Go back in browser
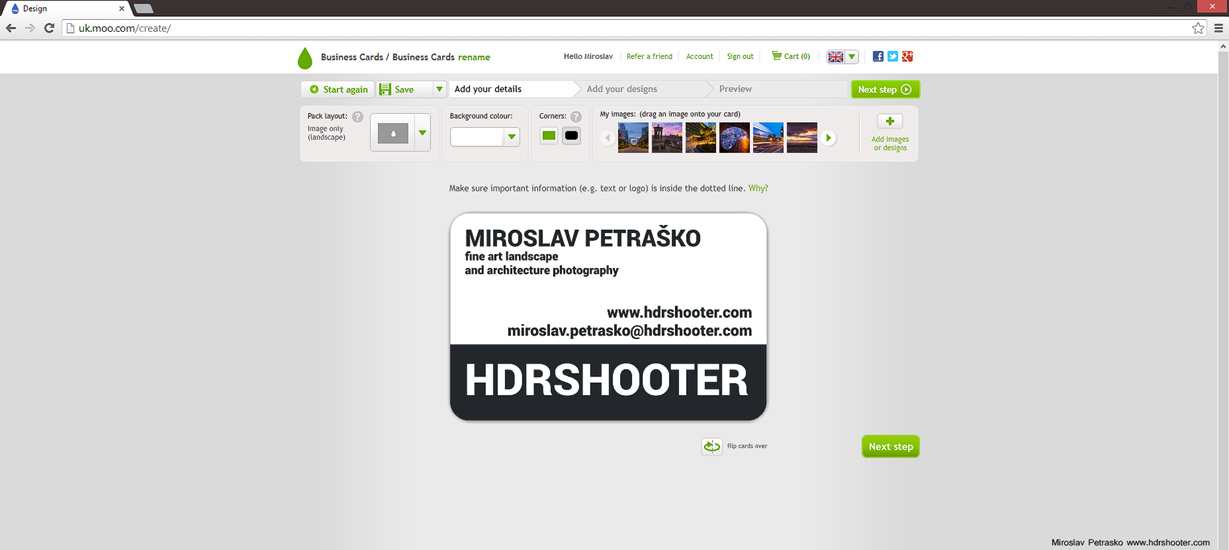1229x550 pixels. coord(11,28)
